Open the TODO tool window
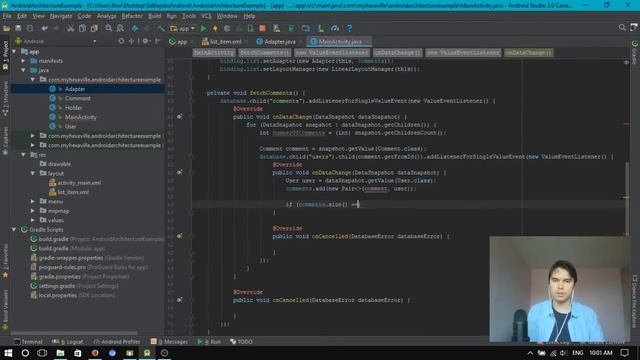Screen dimensions: 640x360 click(241, 342)
